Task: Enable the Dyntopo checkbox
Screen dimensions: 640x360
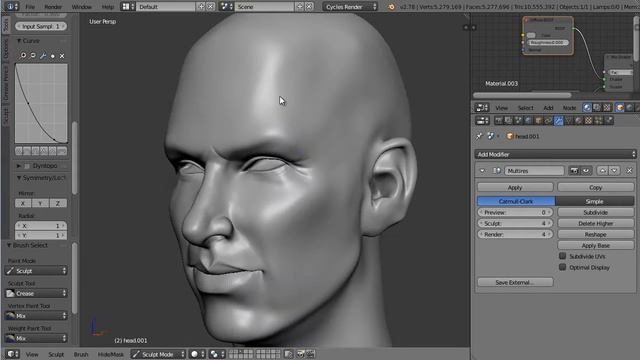Action: (x=27, y=166)
